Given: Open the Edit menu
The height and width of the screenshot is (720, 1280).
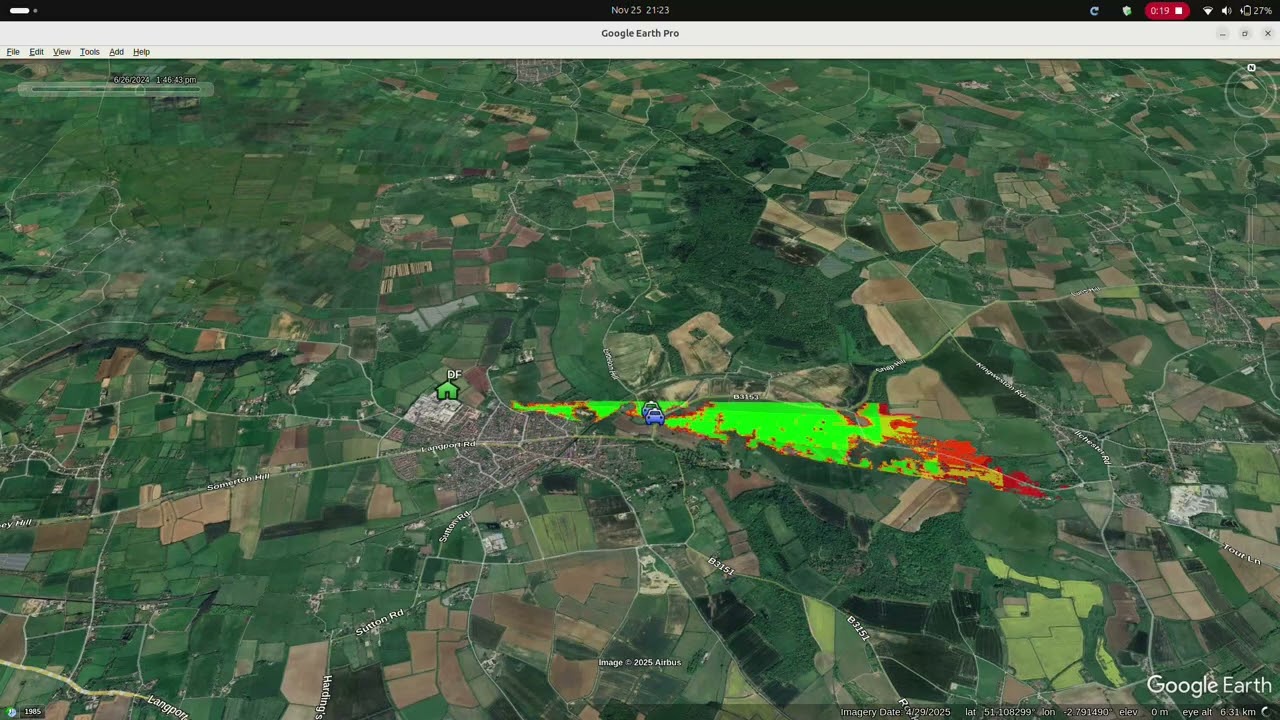Looking at the screenshot, I should (x=36, y=52).
